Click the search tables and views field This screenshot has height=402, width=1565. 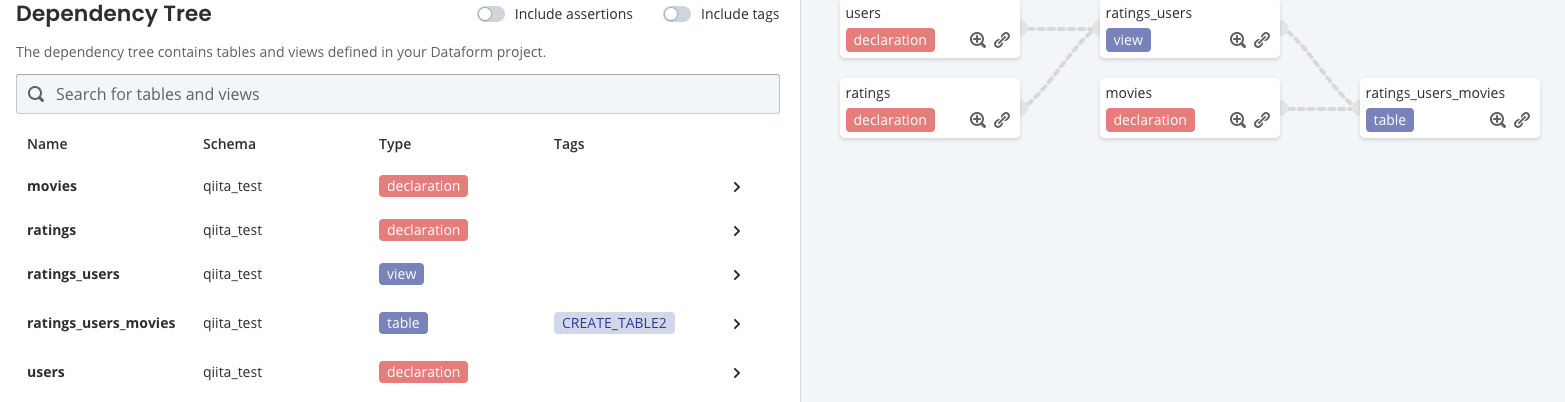(x=398, y=94)
